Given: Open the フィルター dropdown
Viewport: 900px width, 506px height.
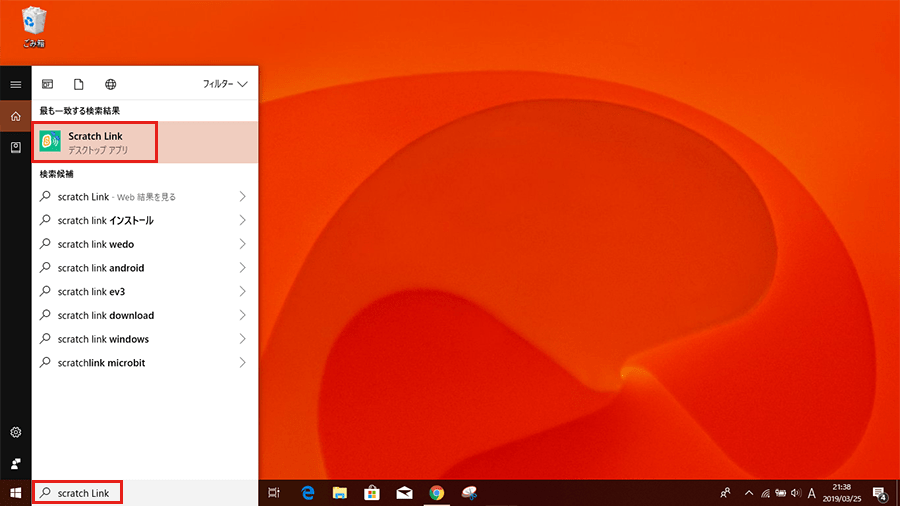Looking at the screenshot, I should pyautogui.click(x=224, y=84).
